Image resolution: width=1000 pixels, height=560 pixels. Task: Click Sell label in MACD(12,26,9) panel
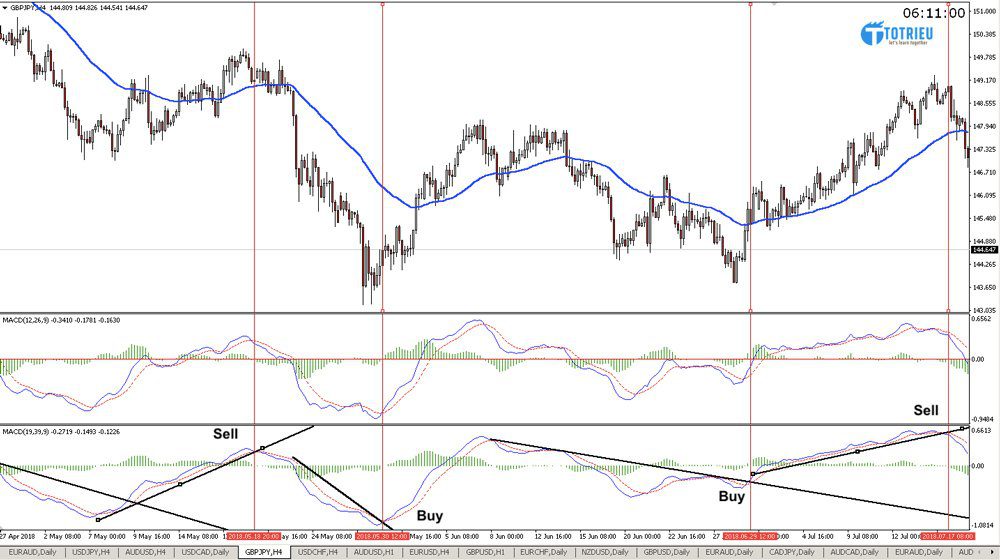click(x=925, y=411)
